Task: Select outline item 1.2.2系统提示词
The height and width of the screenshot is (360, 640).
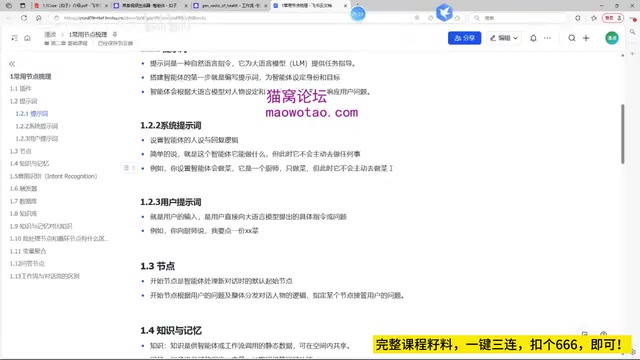Action: 37,126
